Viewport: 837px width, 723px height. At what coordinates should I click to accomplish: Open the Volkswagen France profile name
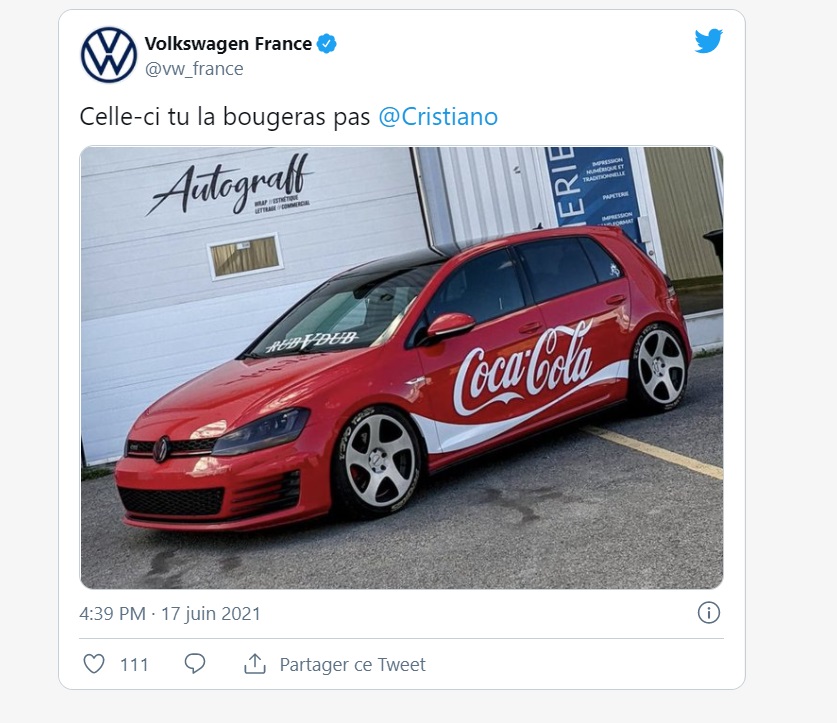pyautogui.click(x=228, y=44)
